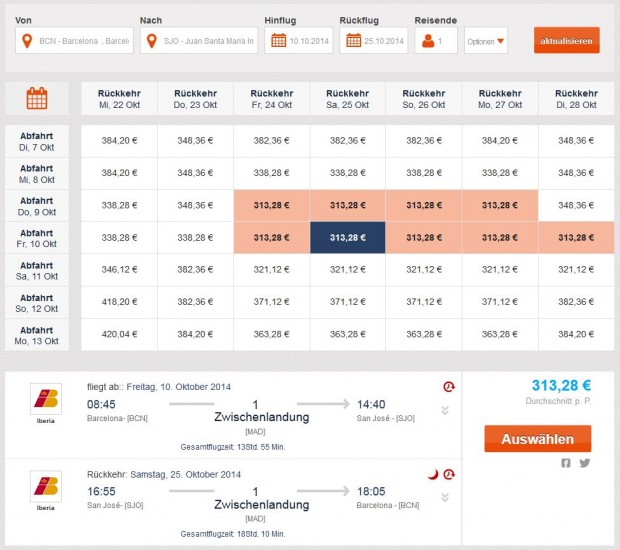Choose the dark blue selected 313,28 € cell
This screenshot has width=620, height=550.
(x=348, y=238)
